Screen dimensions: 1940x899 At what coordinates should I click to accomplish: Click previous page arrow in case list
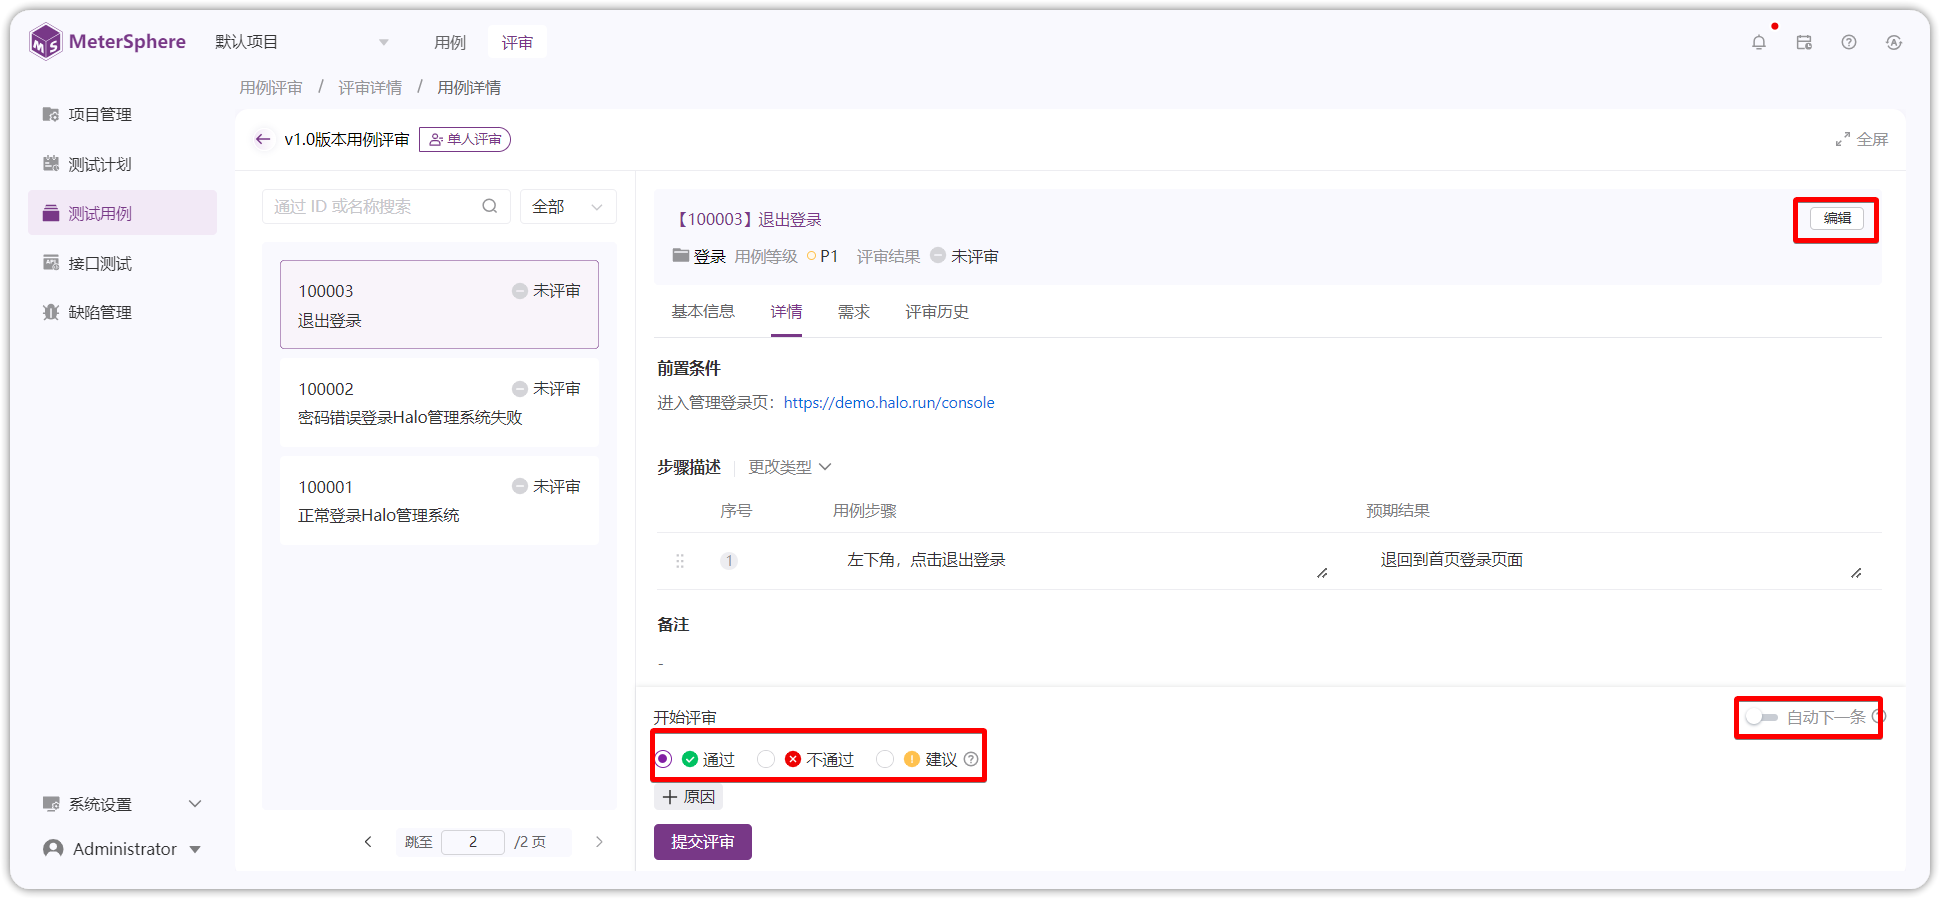(x=368, y=842)
